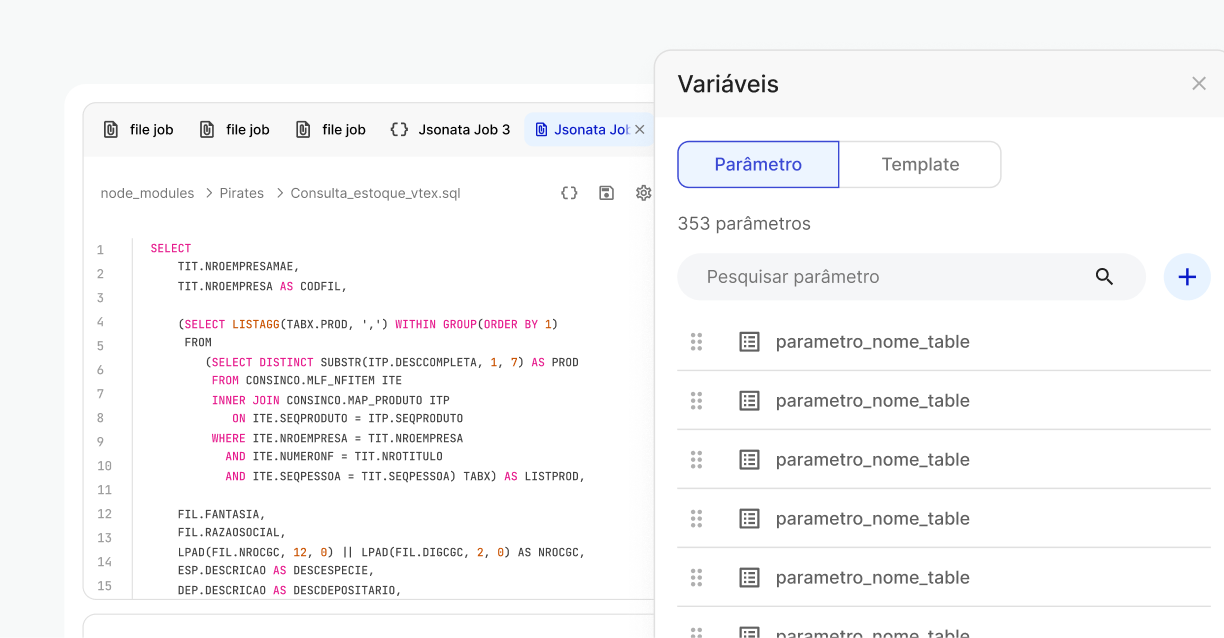Close the active Jsonata Job tab
The height and width of the screenshot is (638, 1224).
pos(640,130)
